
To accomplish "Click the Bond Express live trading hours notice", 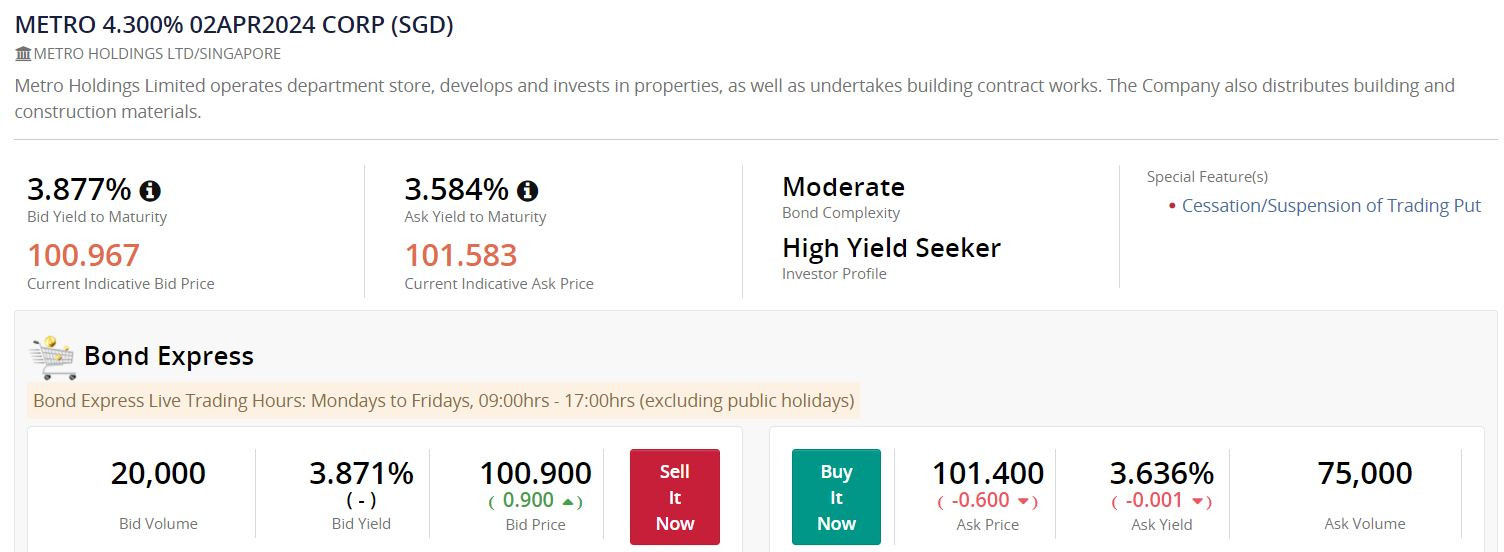I will tap(444, 401).
